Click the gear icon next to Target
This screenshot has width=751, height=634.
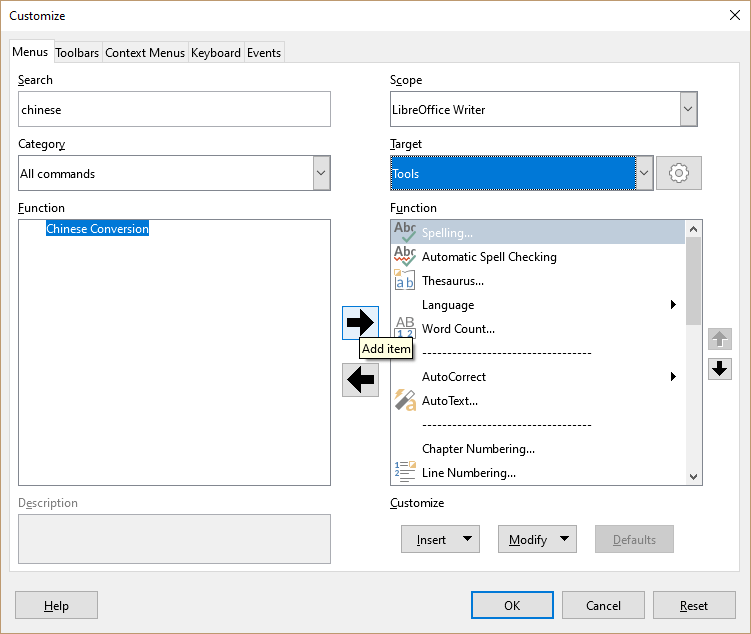679,173
